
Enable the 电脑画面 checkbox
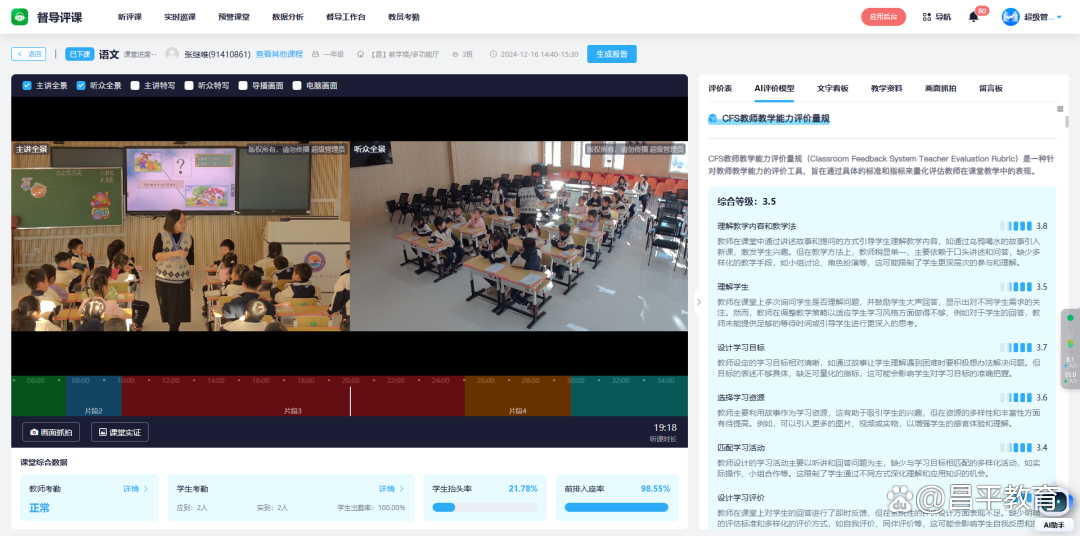pos(297,86)
